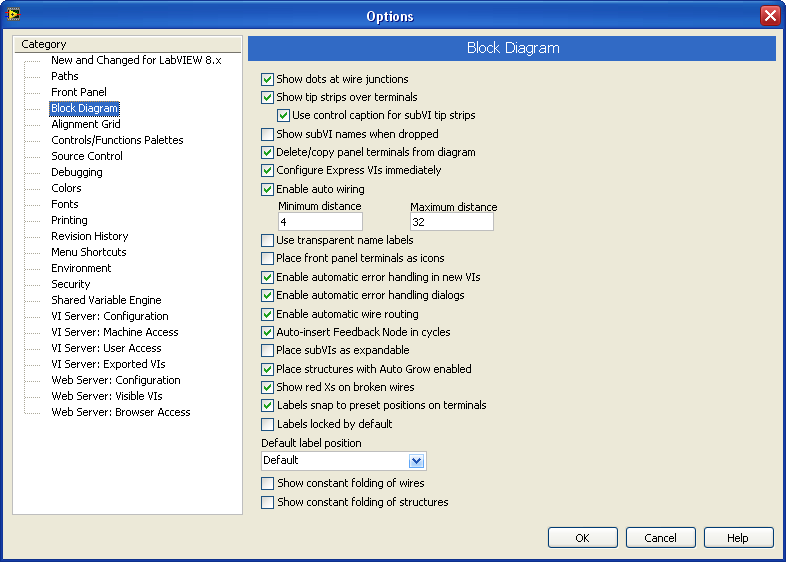Viewport: 786px width, 562px height.
Task: Open the Security category
Action: coord(71,284)
